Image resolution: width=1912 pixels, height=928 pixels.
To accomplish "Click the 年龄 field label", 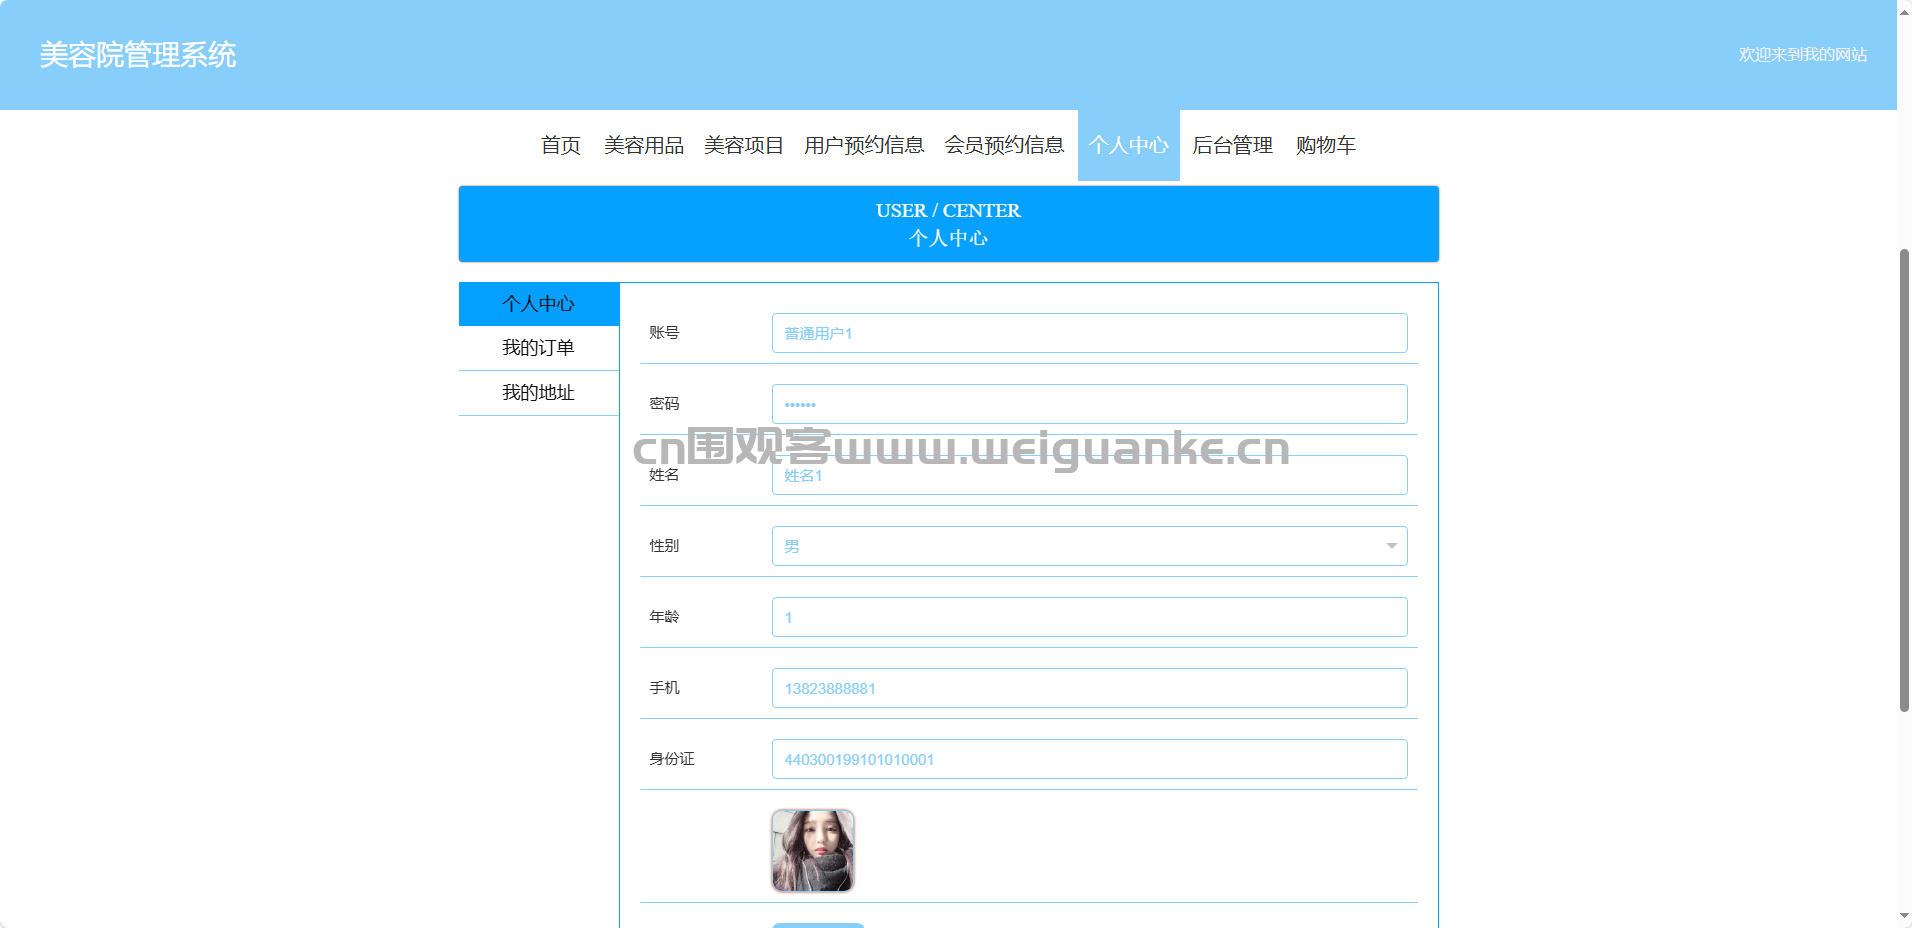I will (664, 617).
